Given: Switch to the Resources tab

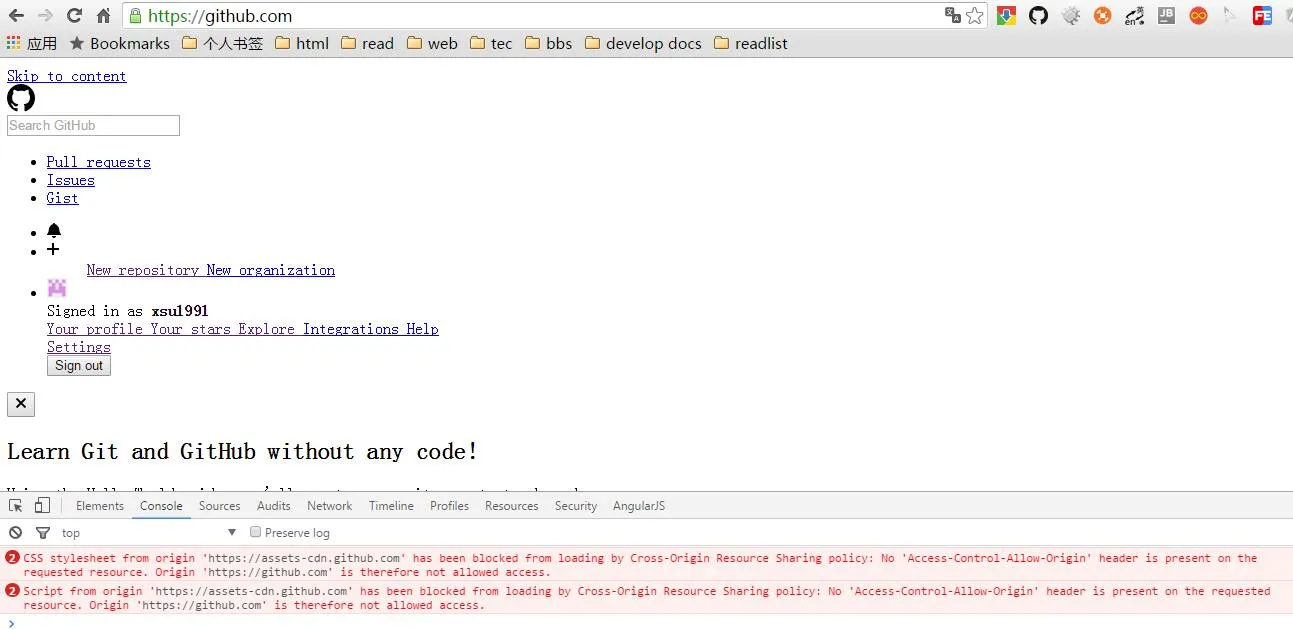Looking at the screenshot, I should click(x=512, y=506).
